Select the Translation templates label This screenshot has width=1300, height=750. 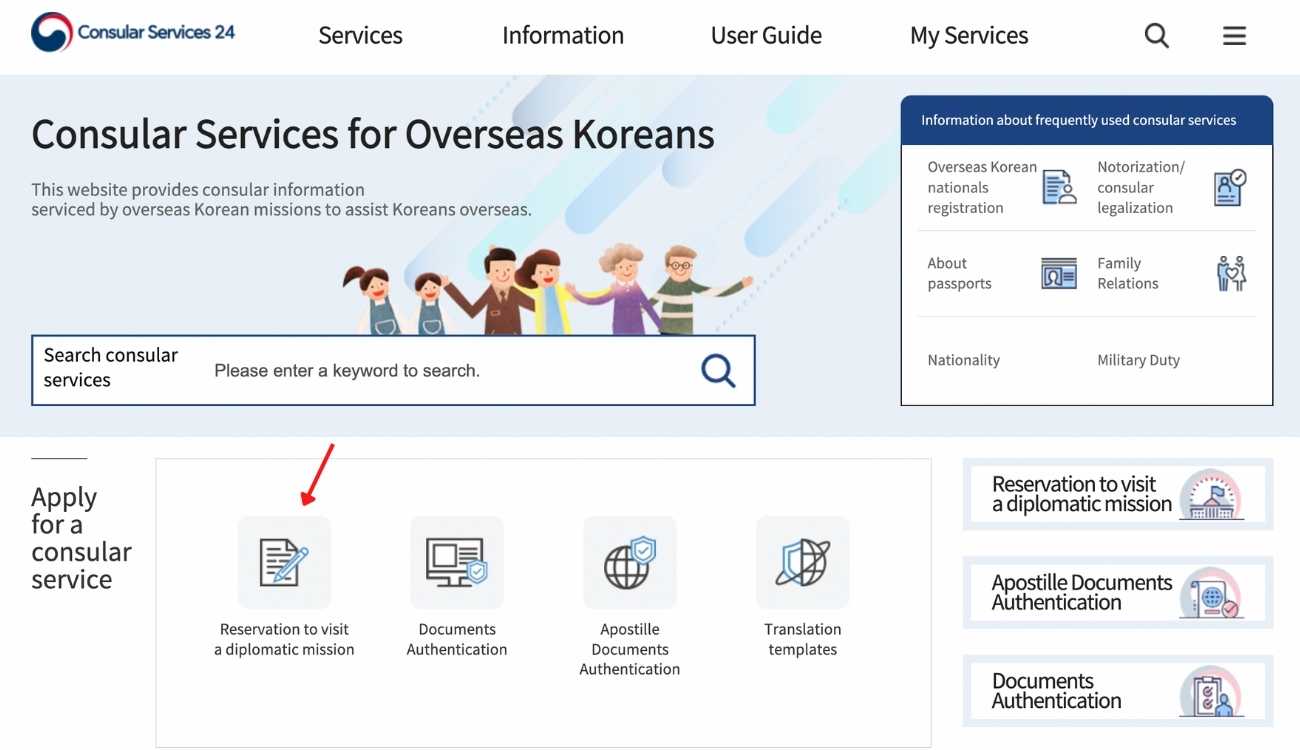803,639
